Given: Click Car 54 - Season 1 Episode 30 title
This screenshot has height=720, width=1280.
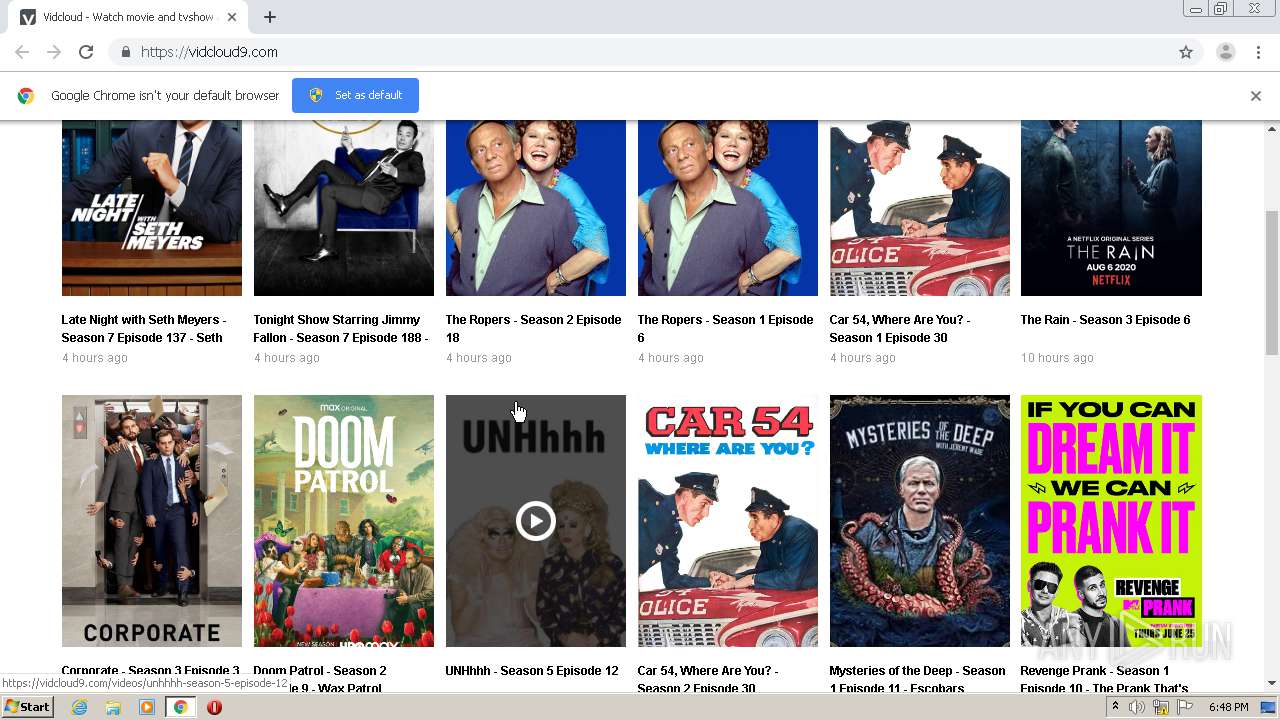Looking at the screenshot, I should [x=900, y=329].
